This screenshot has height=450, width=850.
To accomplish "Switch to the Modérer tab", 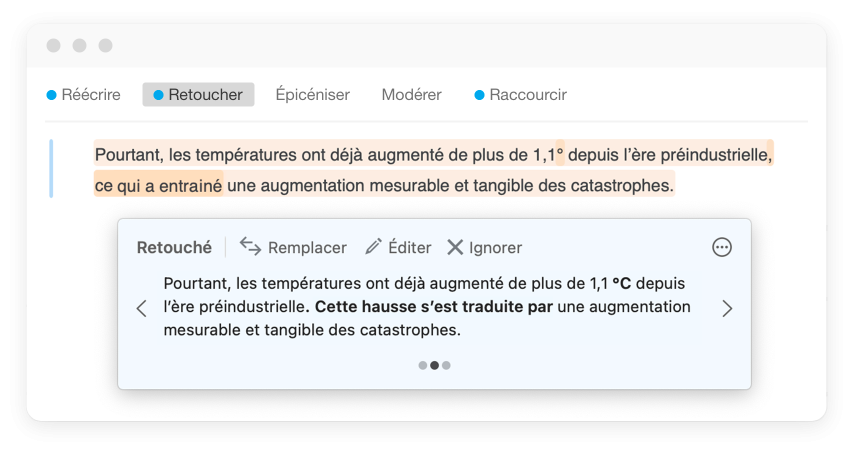I will click(x=411, y=95).
